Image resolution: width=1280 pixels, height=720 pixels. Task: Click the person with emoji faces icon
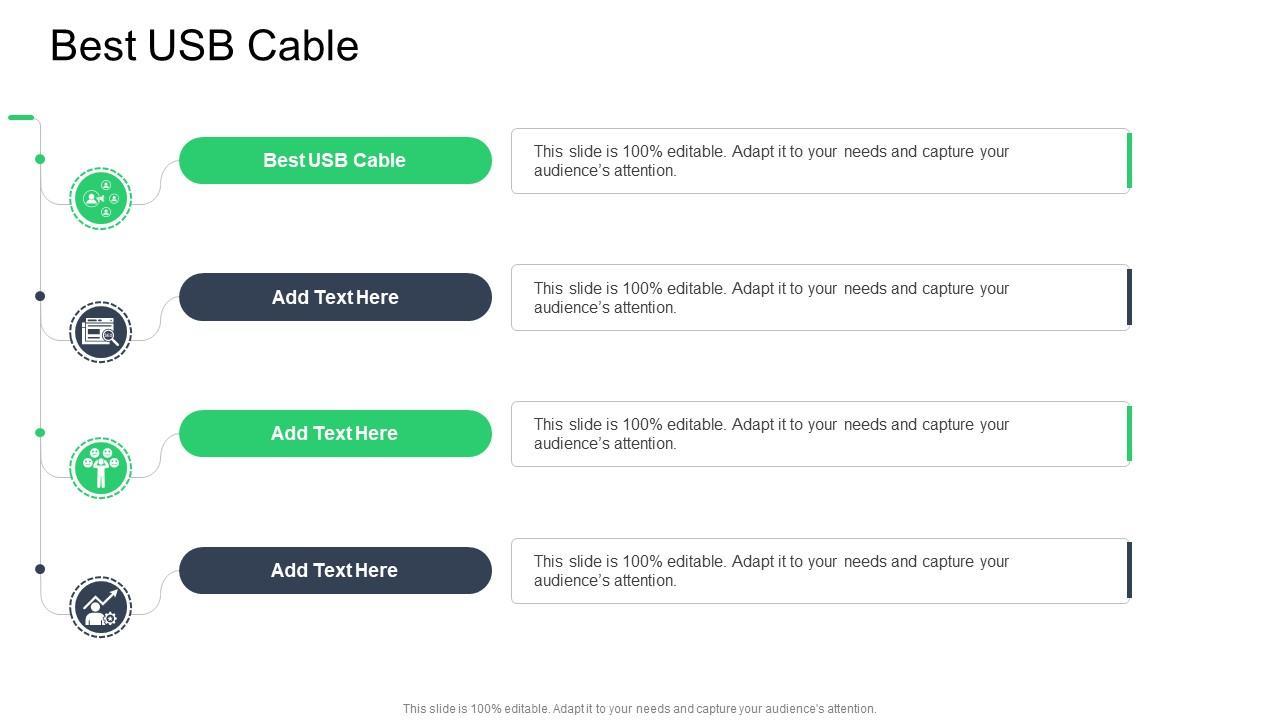(101, 468)
